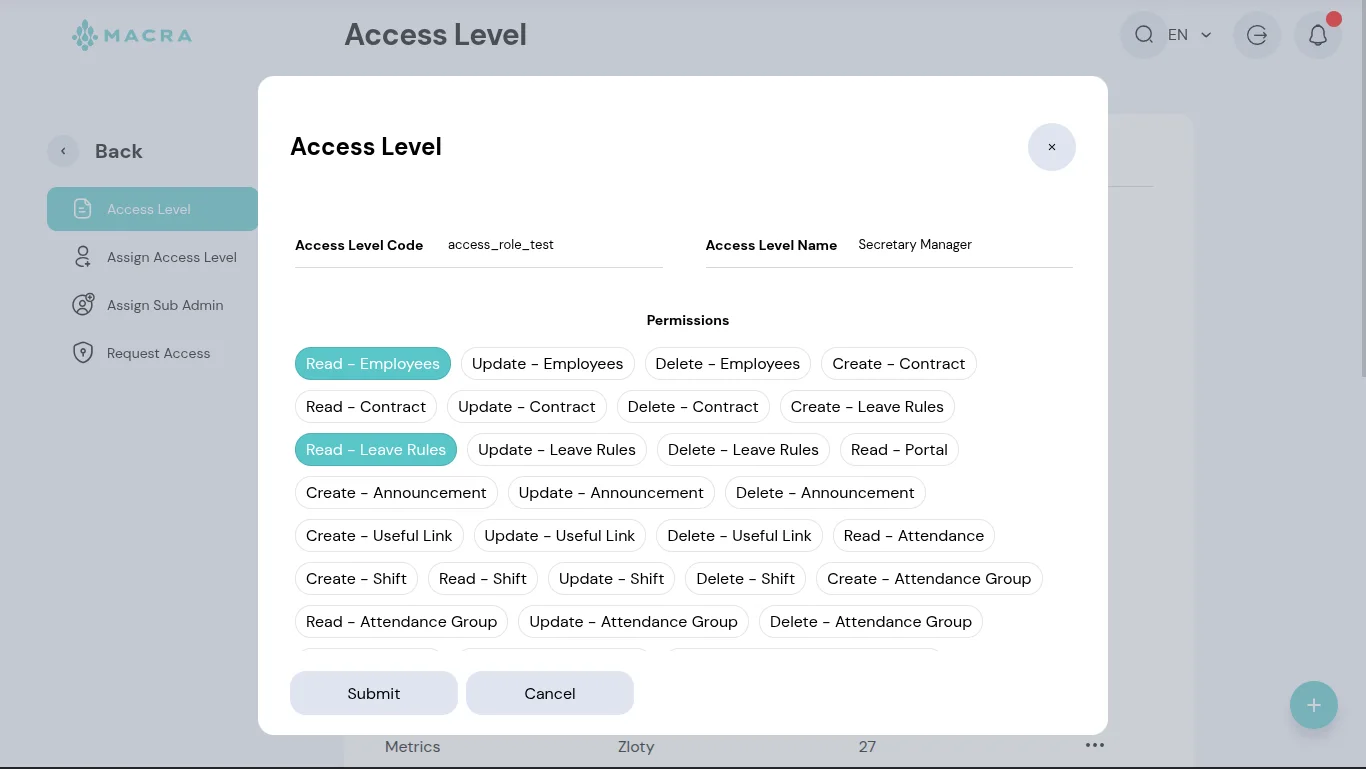Click the Request Access shield icon

(83, 353)
